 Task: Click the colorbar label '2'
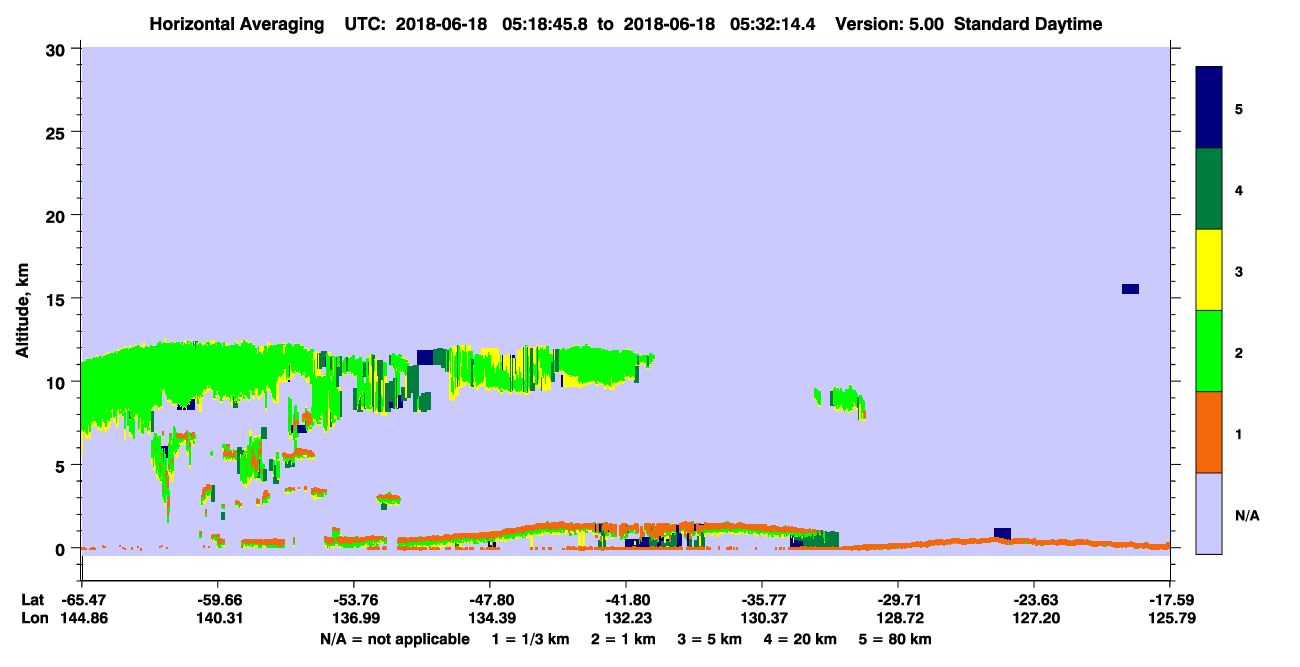(x=1239, y=352)
